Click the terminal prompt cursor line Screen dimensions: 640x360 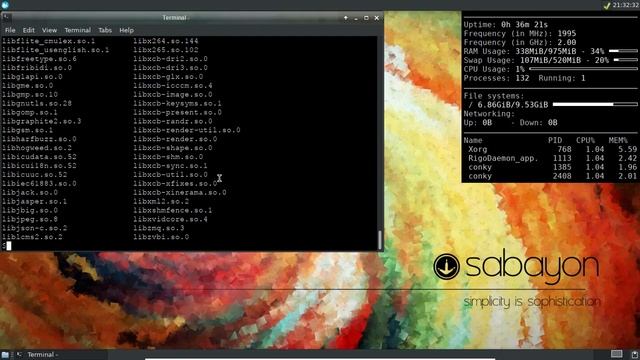tap(7, 245)
